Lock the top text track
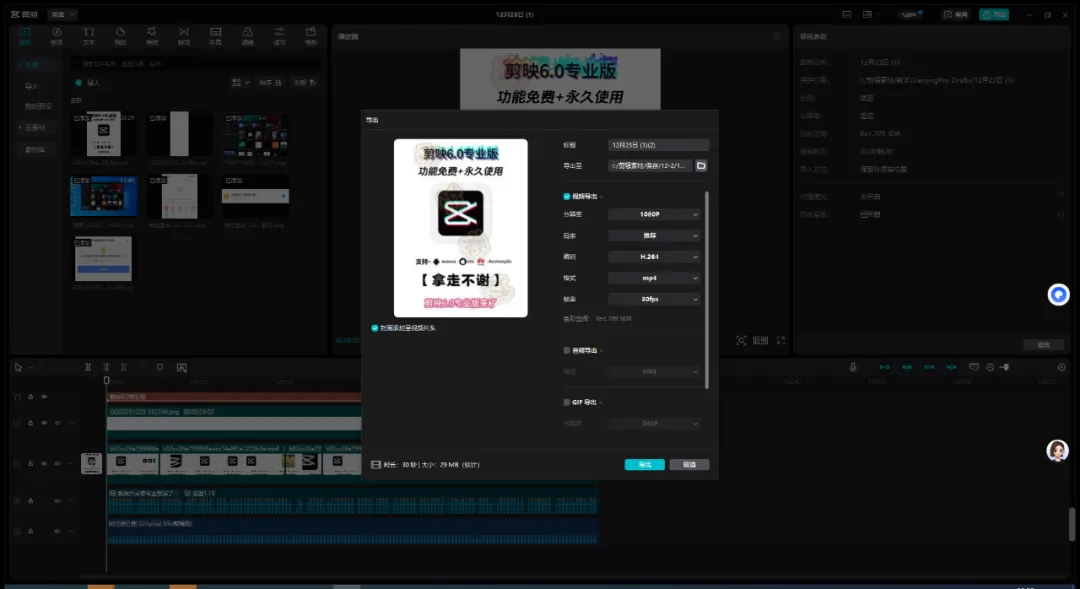 pyautogui.click(x=30, y=397)
